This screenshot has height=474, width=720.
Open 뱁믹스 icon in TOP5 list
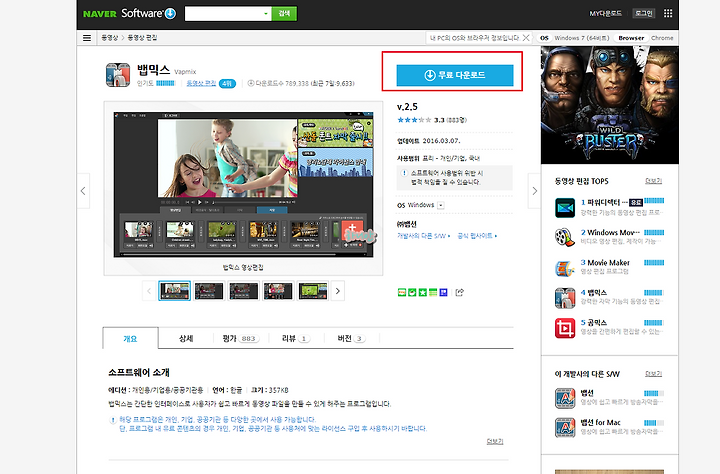(x=565, y=298)
